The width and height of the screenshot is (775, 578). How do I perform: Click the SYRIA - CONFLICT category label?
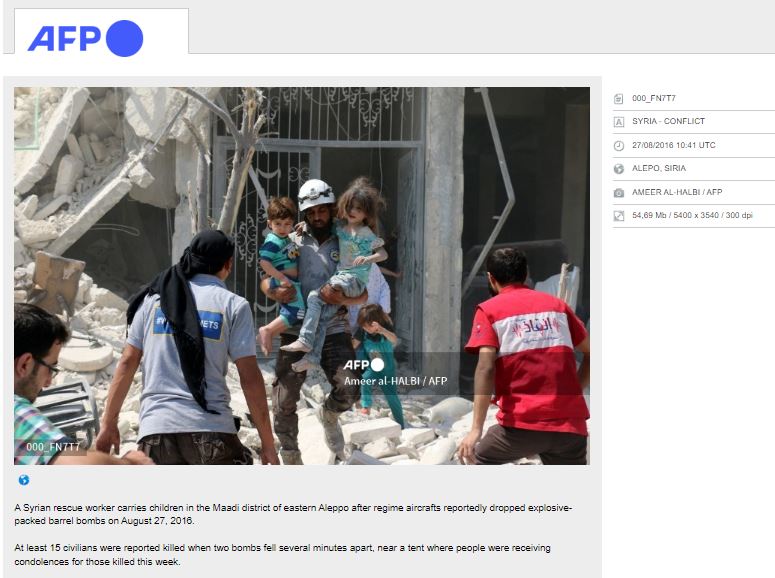[668, 121]
